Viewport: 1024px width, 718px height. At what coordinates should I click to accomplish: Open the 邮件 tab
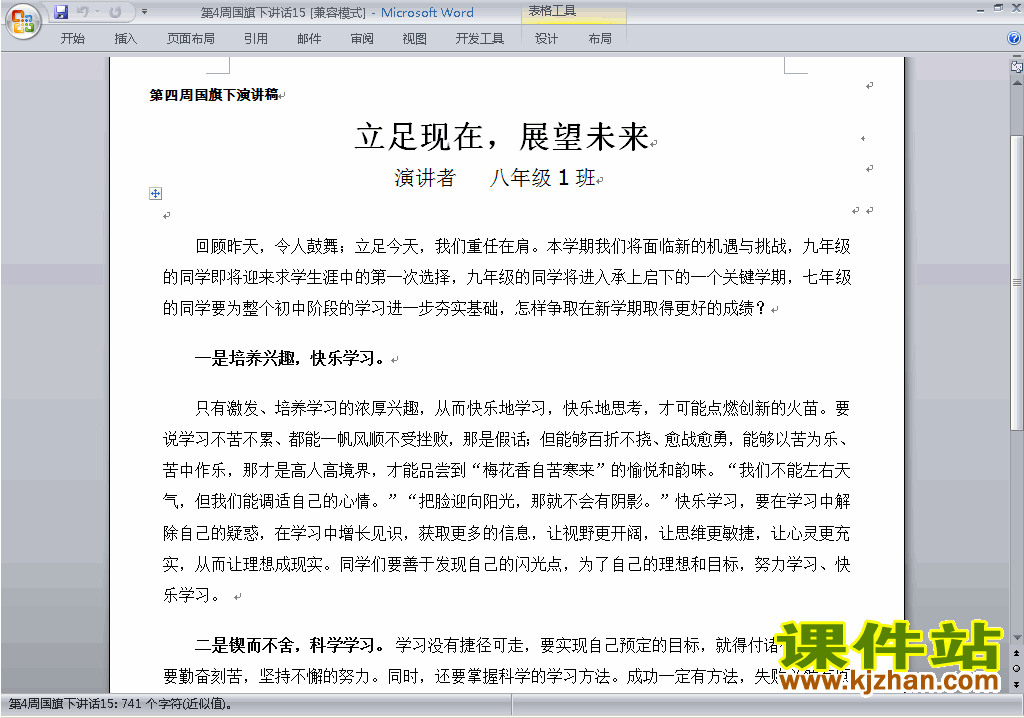[x=309, y=39]
